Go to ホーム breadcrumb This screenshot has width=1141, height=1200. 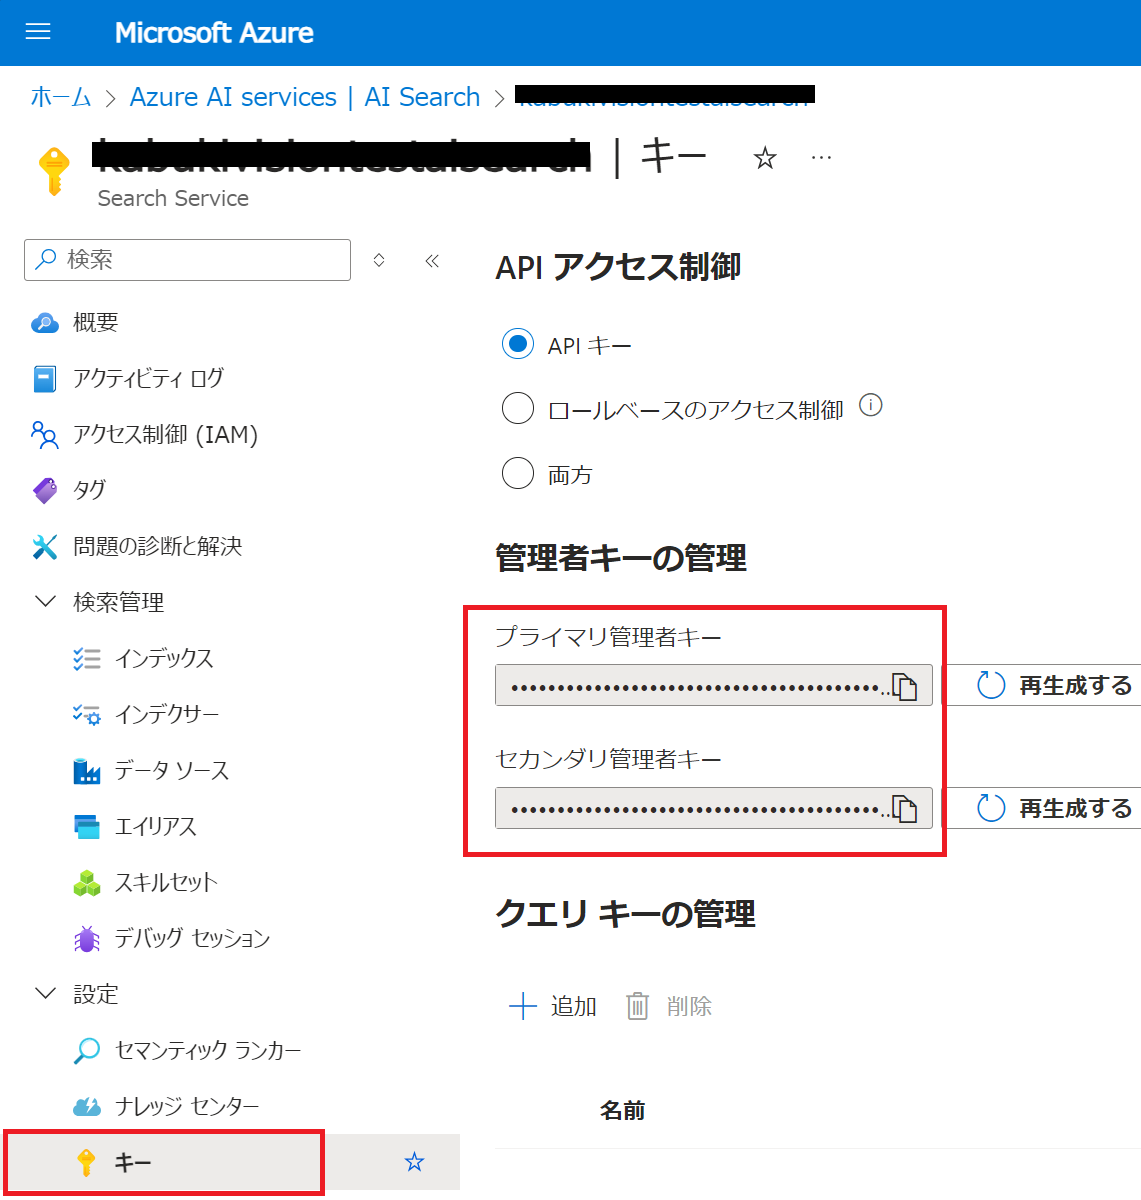pos(60,97)
